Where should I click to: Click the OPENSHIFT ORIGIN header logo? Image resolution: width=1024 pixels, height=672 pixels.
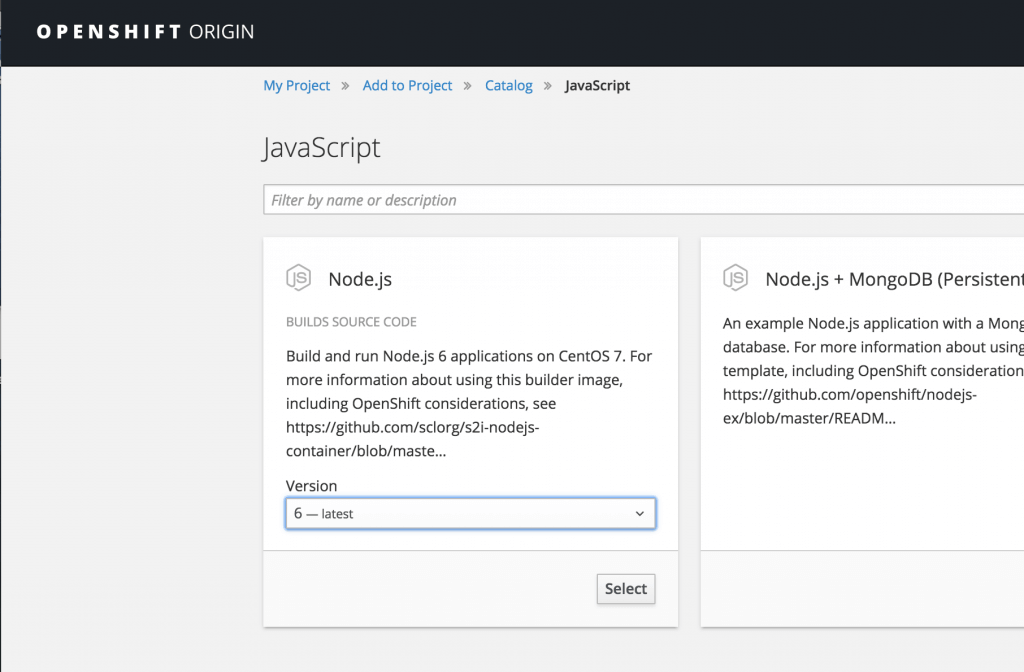(144, 31)
